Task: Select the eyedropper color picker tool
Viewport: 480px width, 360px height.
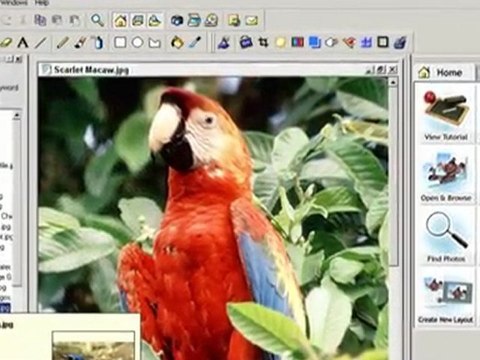Action: coord(195,43)
